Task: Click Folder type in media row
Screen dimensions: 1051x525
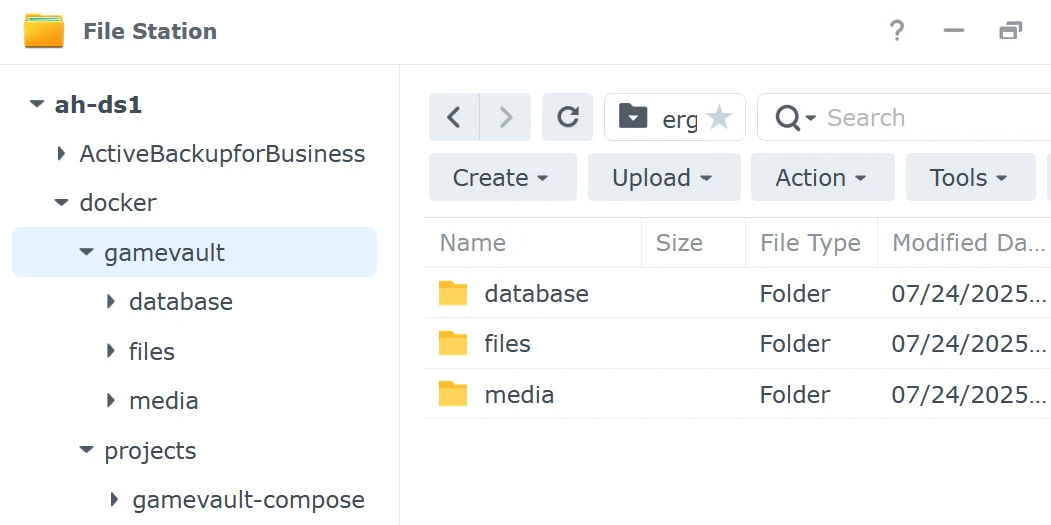Action: click(x=795, y=394)
